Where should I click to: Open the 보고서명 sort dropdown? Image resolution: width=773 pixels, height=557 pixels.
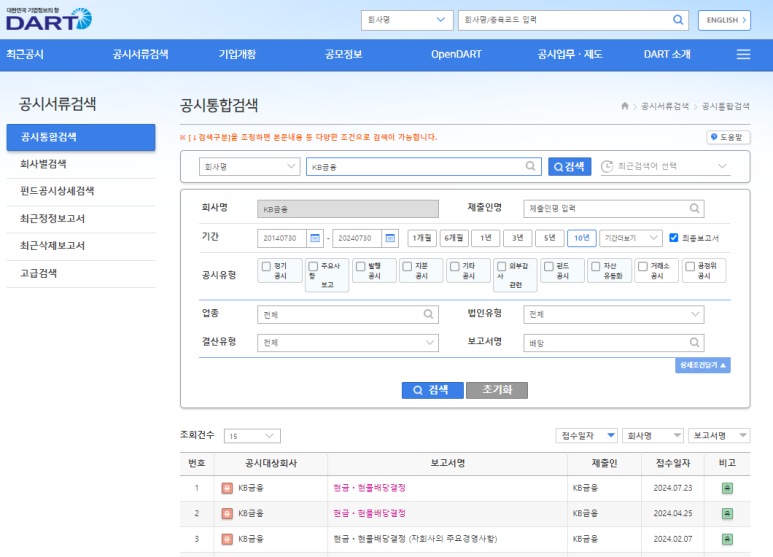[719, 435]
